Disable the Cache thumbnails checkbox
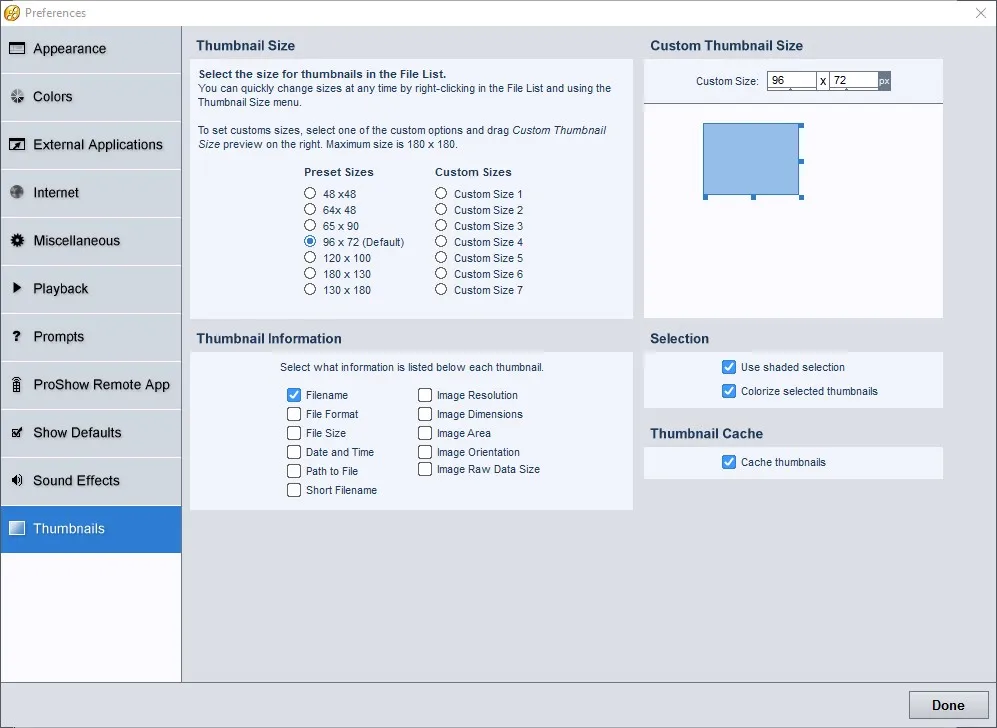This screenshot has width=997, height=728. coord(729,462)
